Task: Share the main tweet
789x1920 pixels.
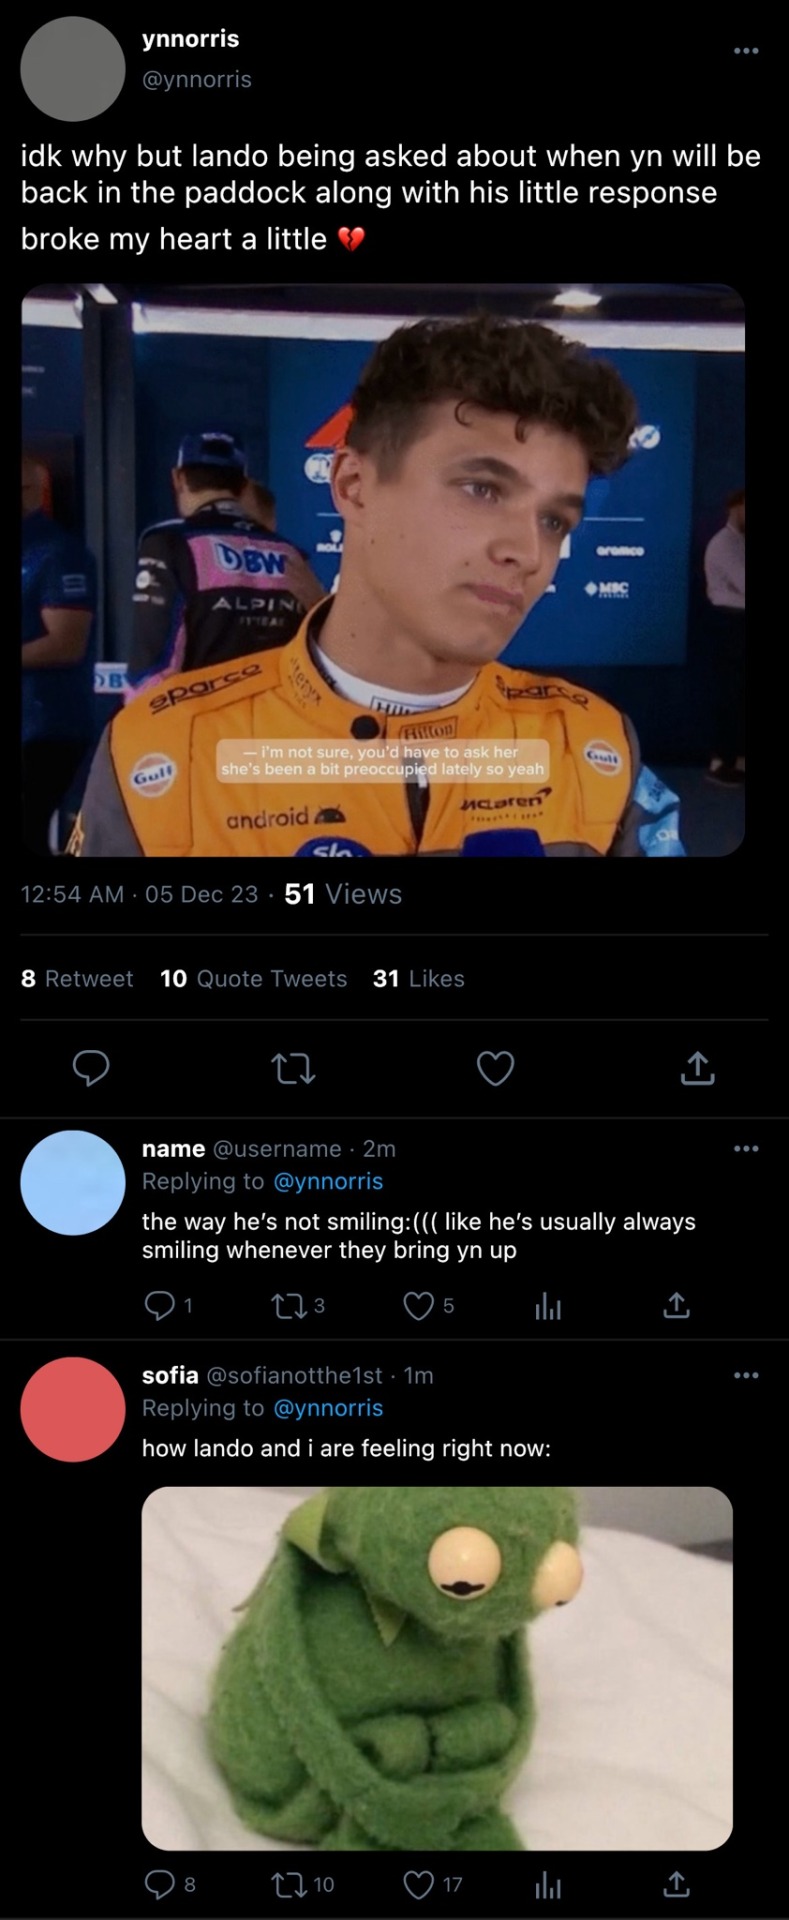Action: click(697, 1068)
